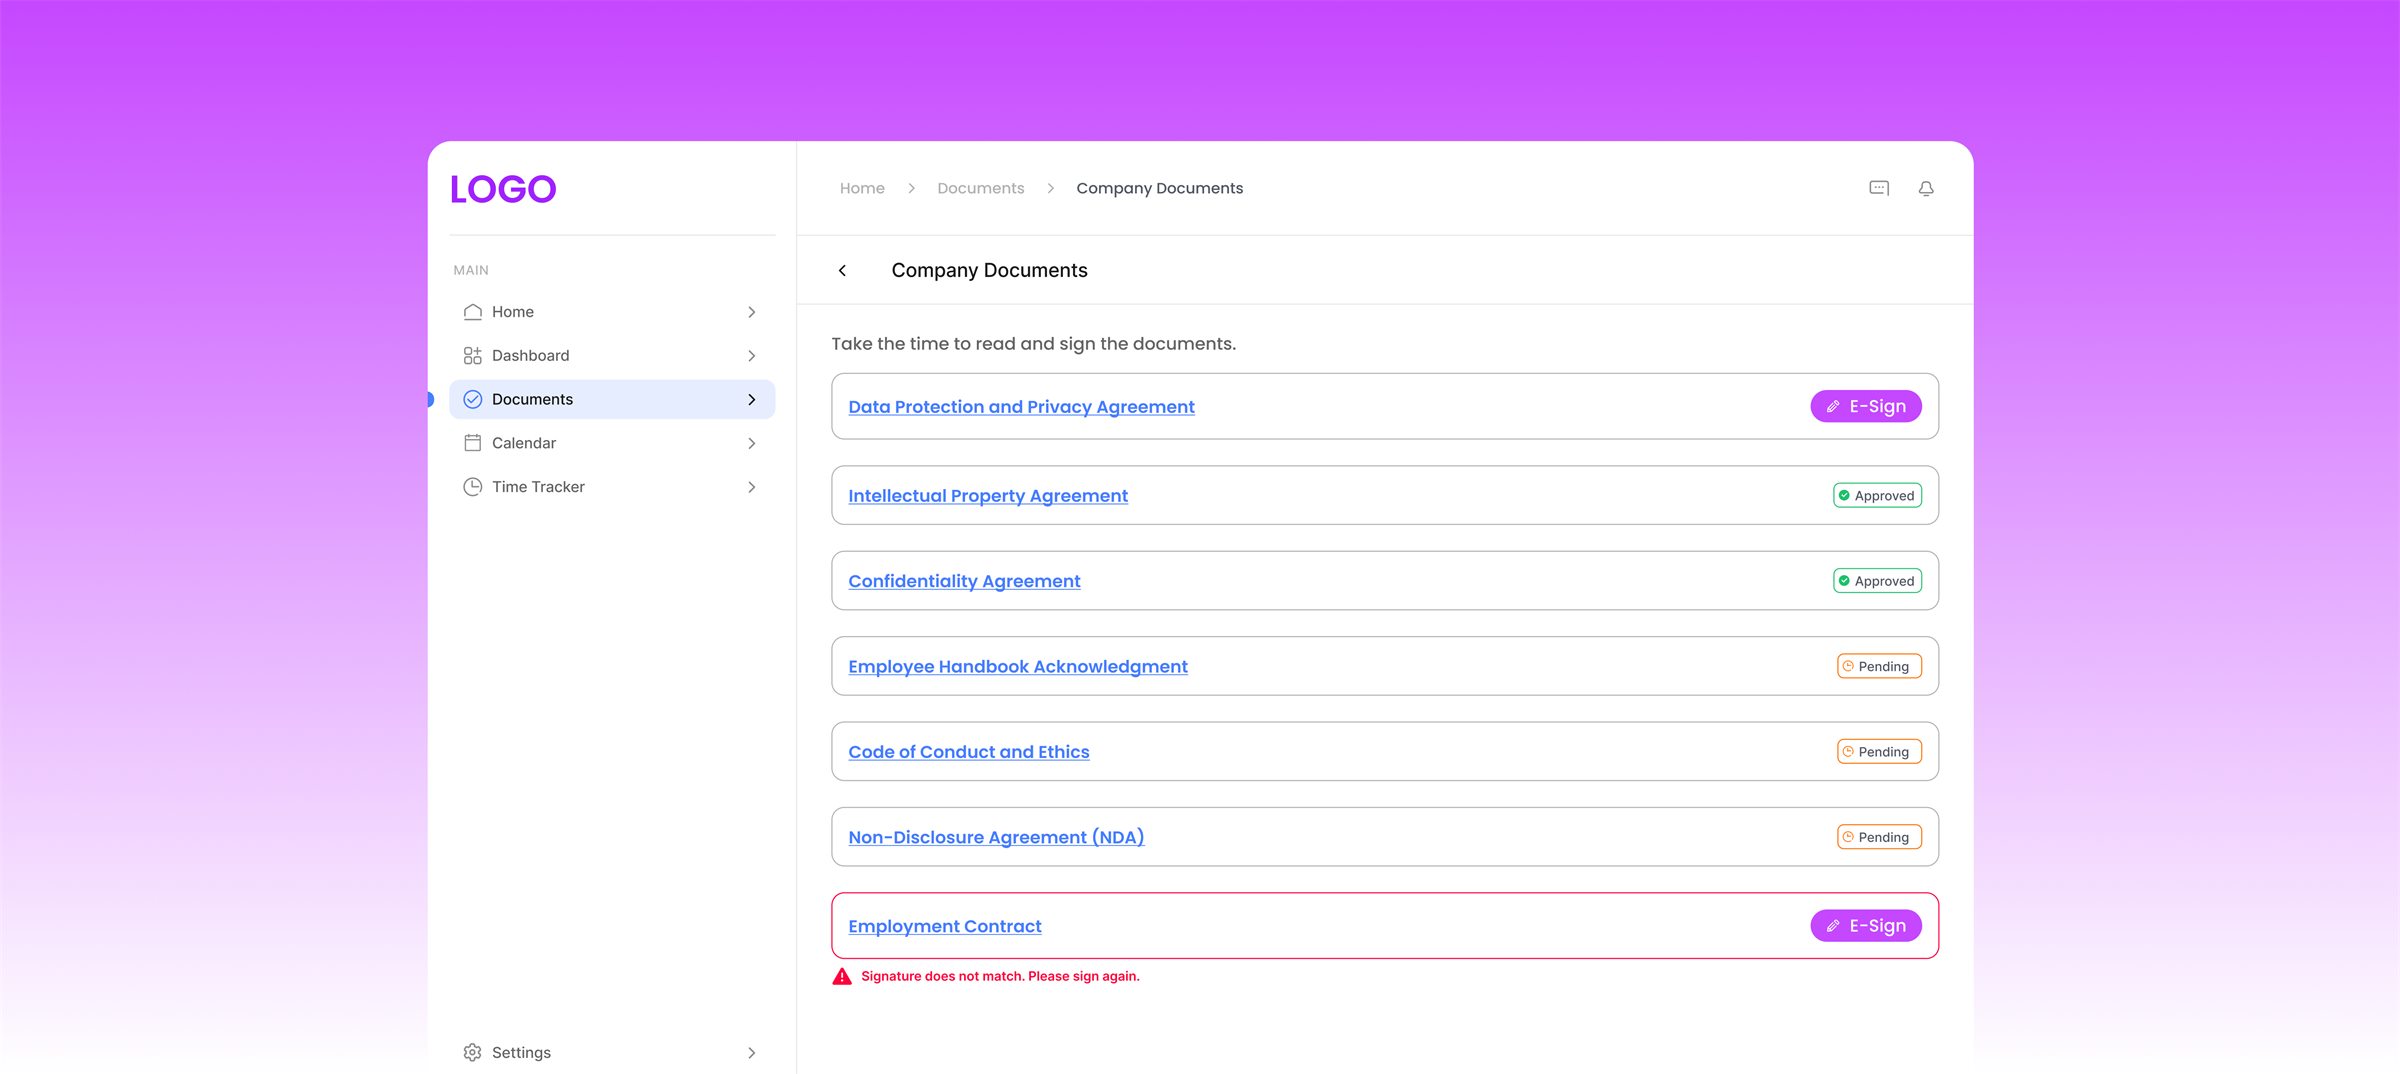Expand the Calendar menu chevron
The width and height of the screenshot is (2400, 1074).
pyautogui.click(x=752, y=443)
